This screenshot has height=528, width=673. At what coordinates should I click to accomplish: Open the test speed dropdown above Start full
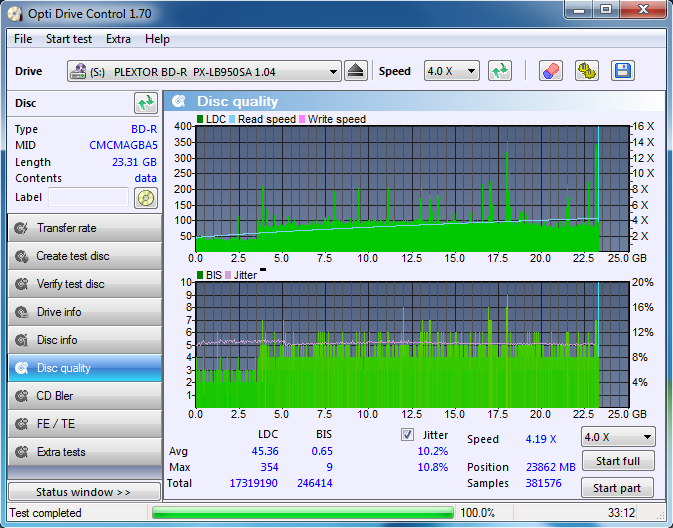point(618,437)
